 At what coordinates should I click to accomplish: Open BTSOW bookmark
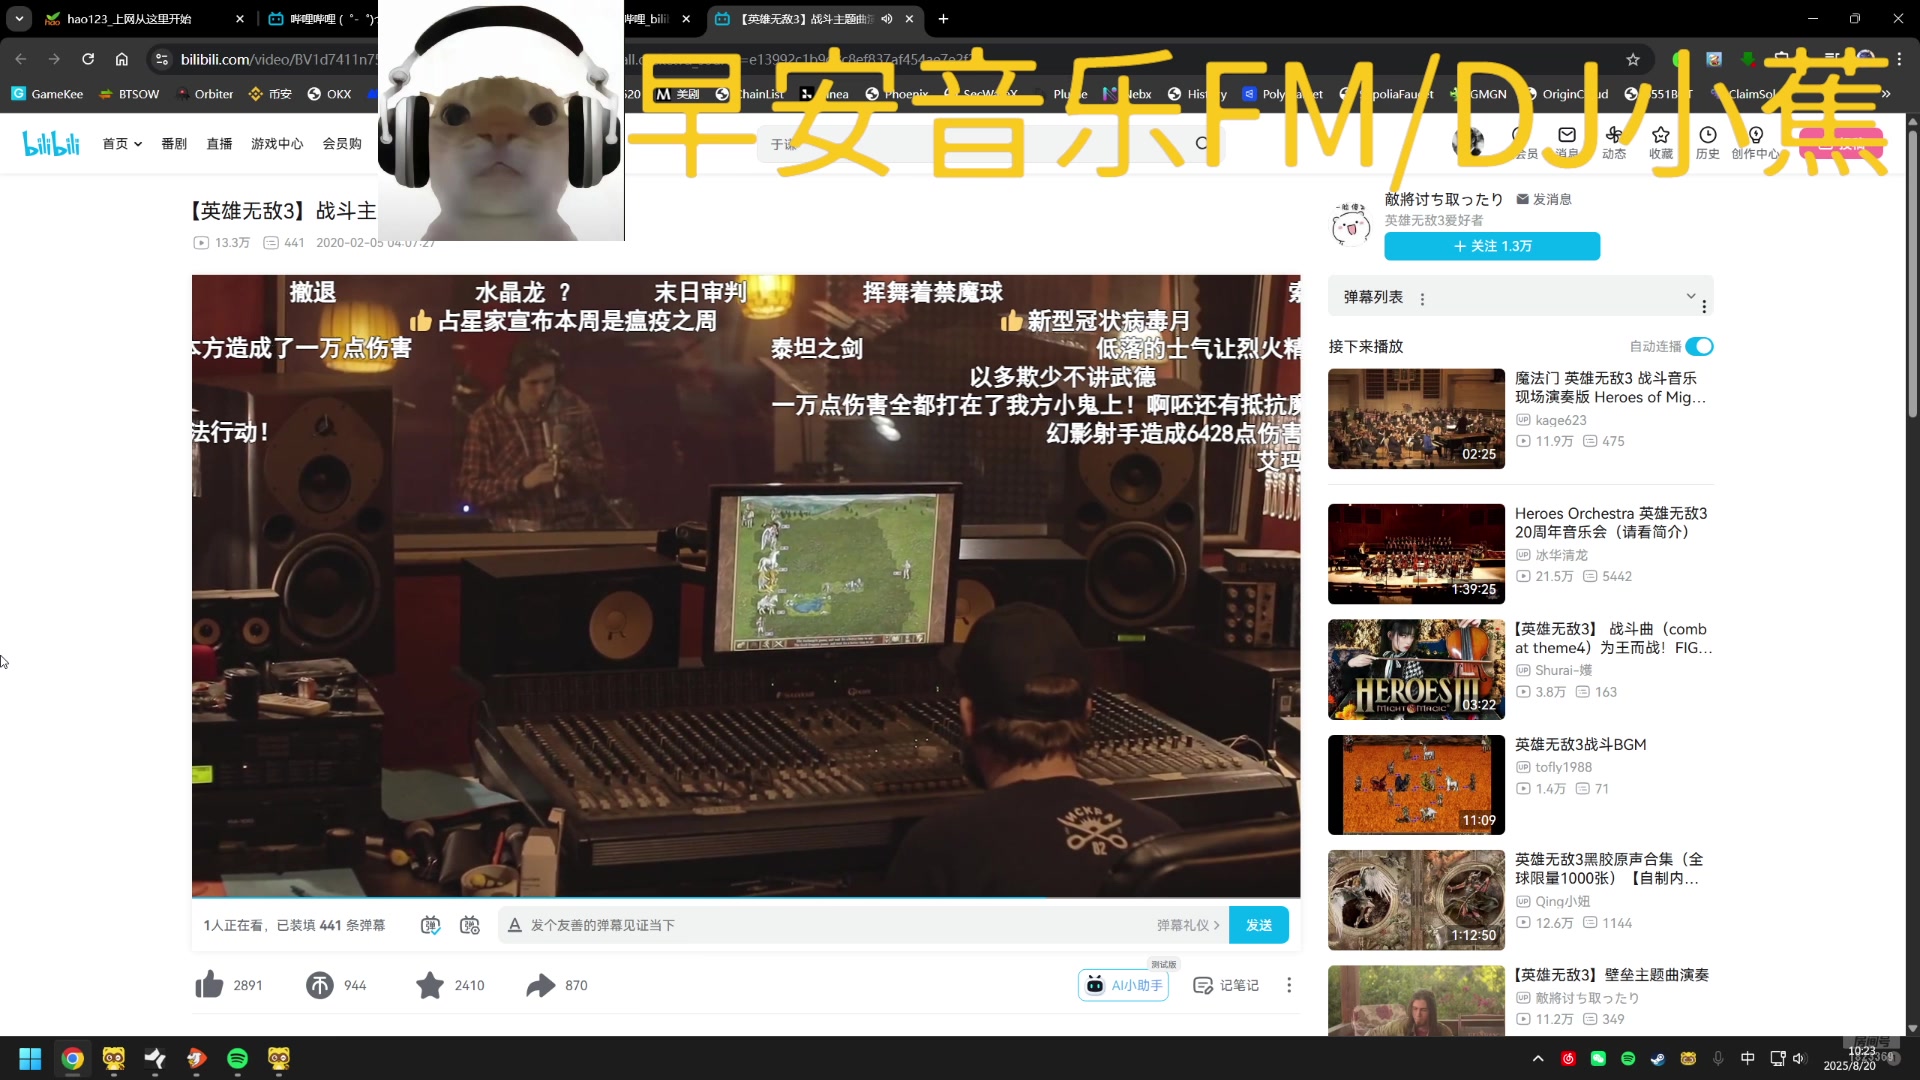[129, 94]
